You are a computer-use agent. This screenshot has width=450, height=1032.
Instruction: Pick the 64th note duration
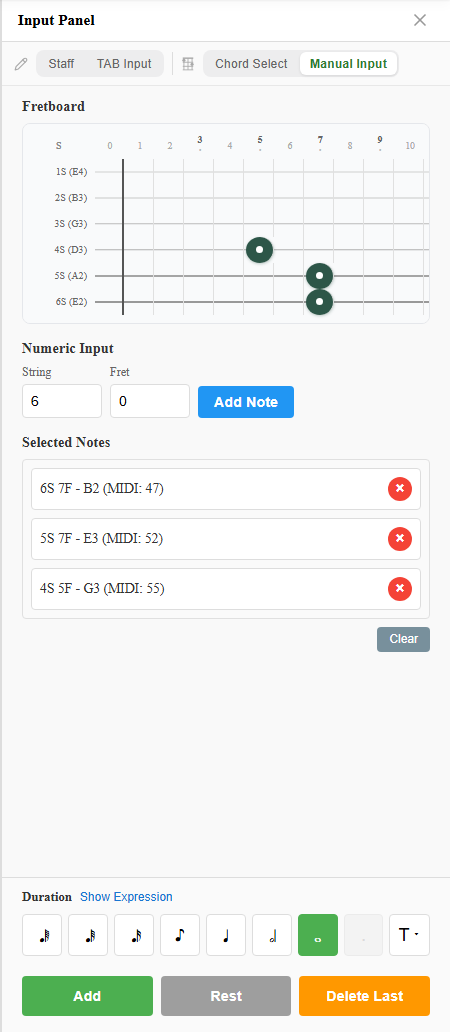click(42, 935)
